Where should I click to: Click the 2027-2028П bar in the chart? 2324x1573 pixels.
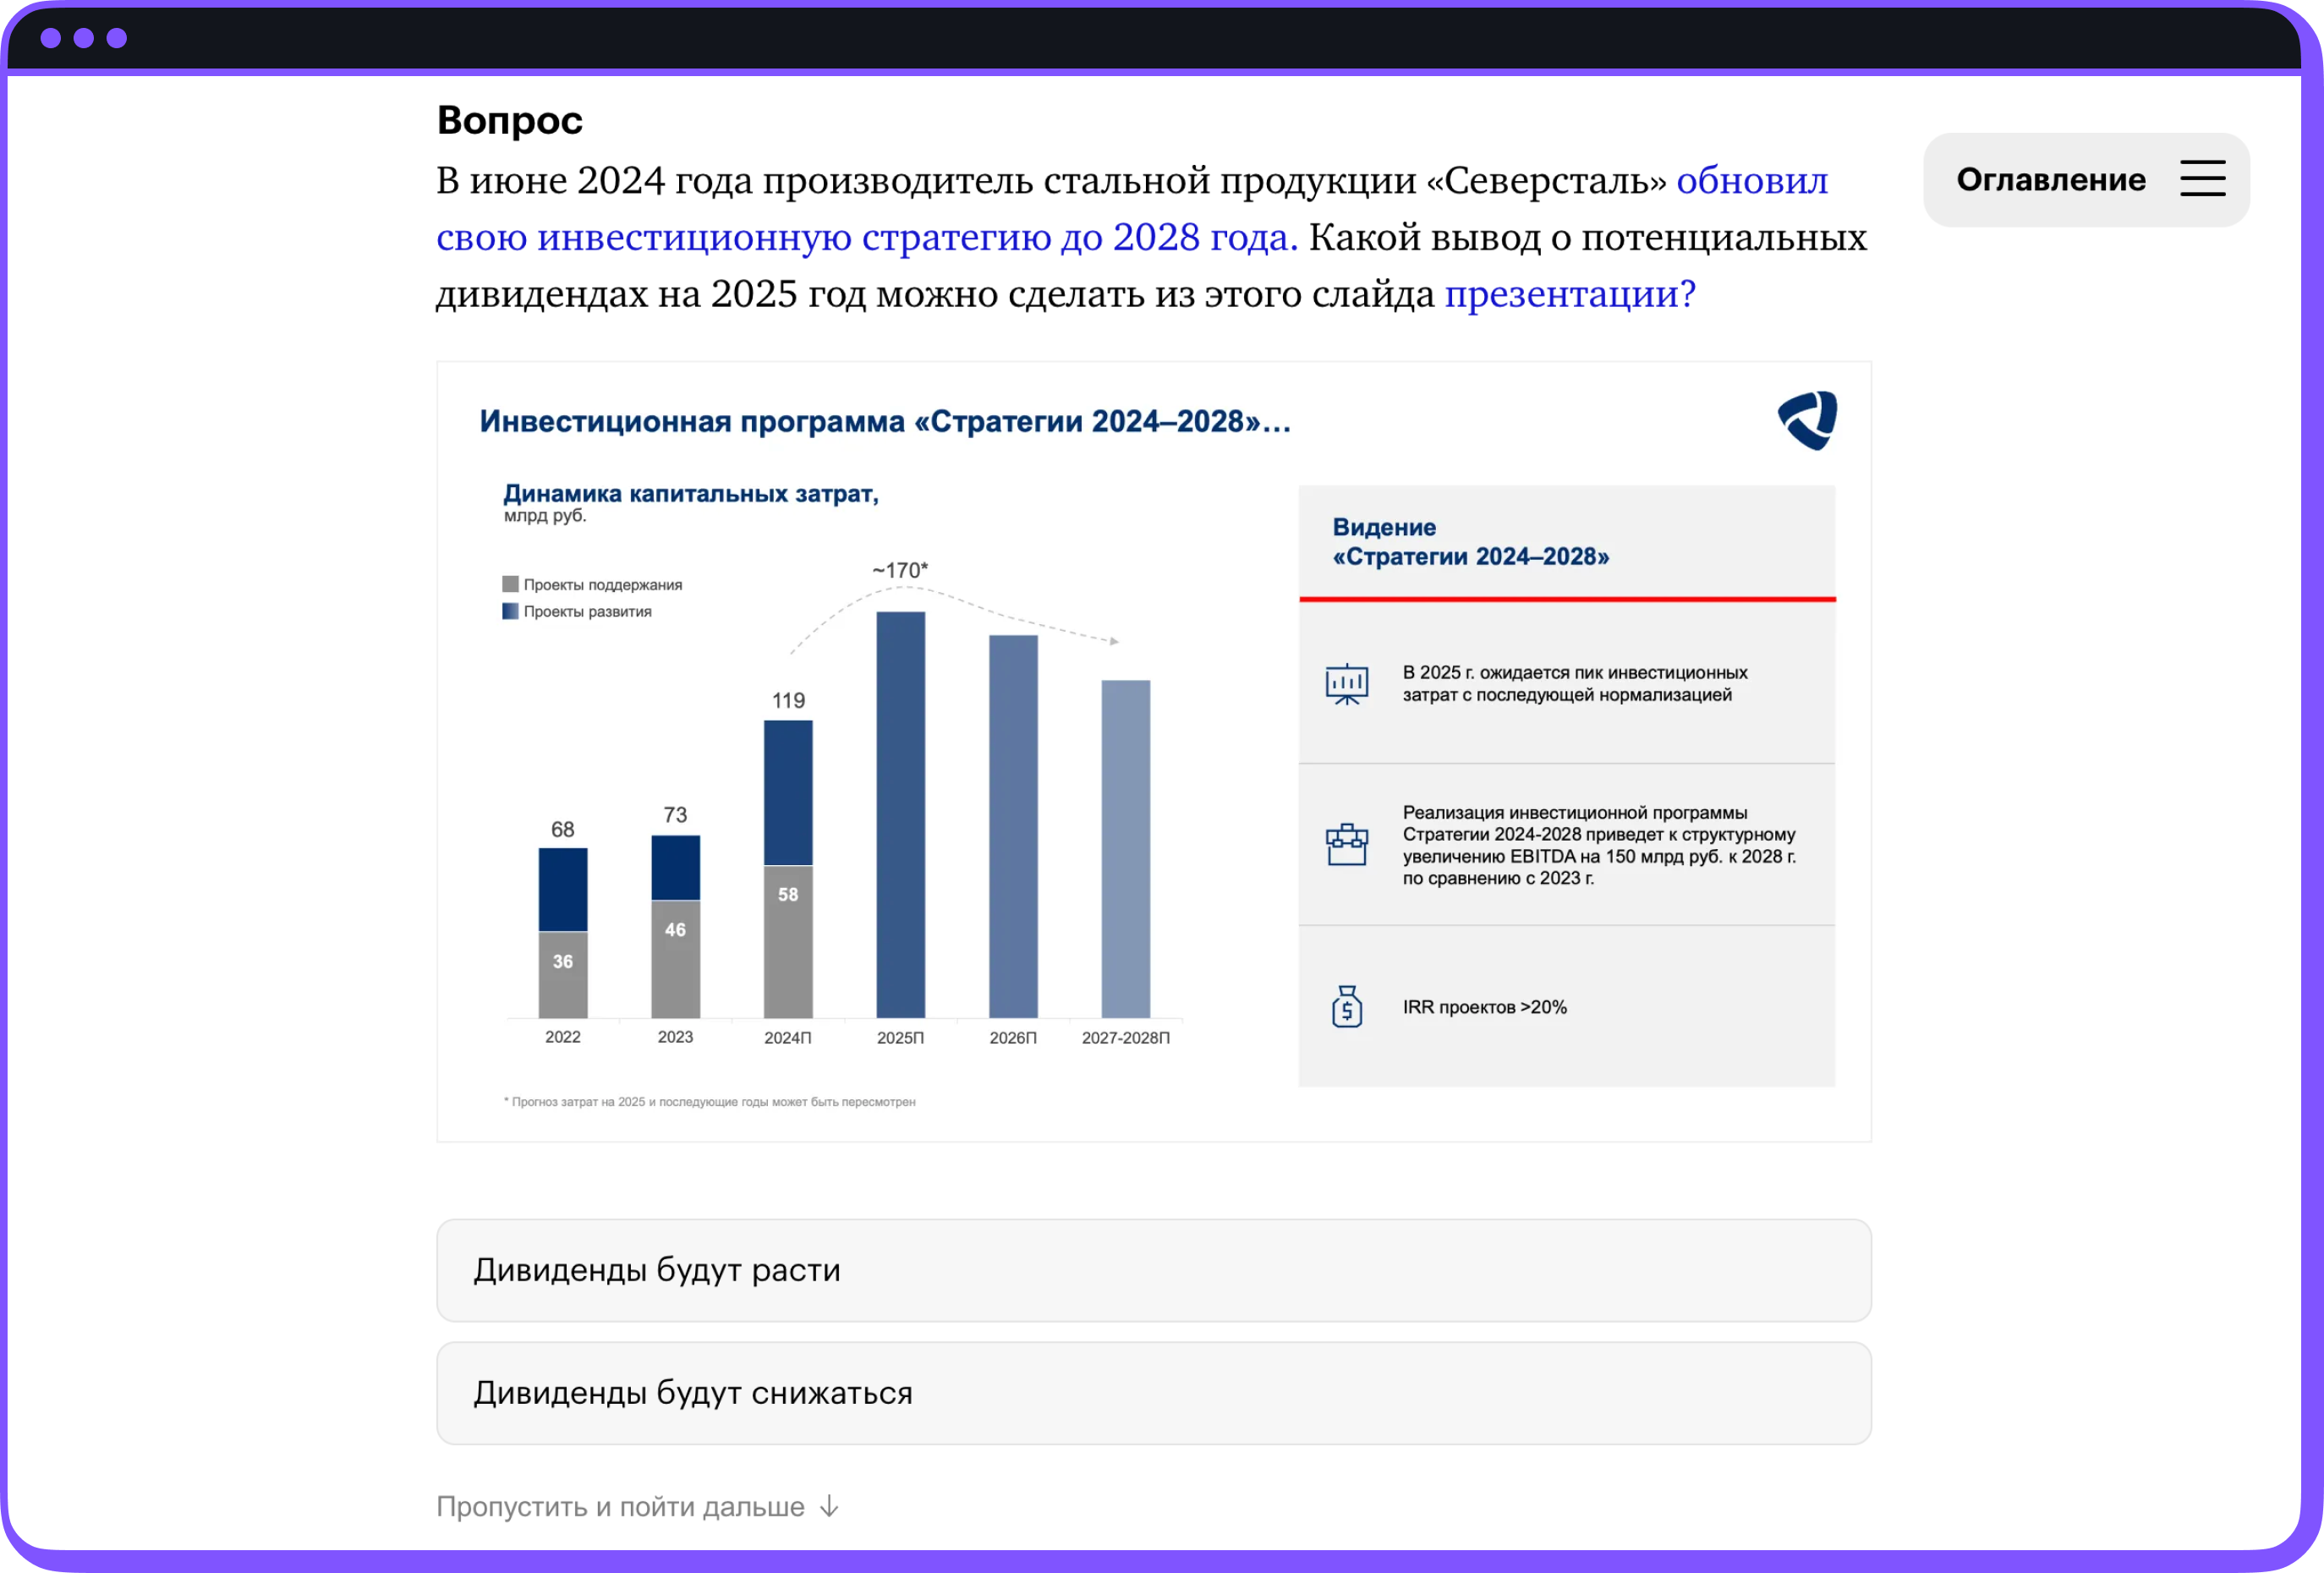[x=1125, y=849]
